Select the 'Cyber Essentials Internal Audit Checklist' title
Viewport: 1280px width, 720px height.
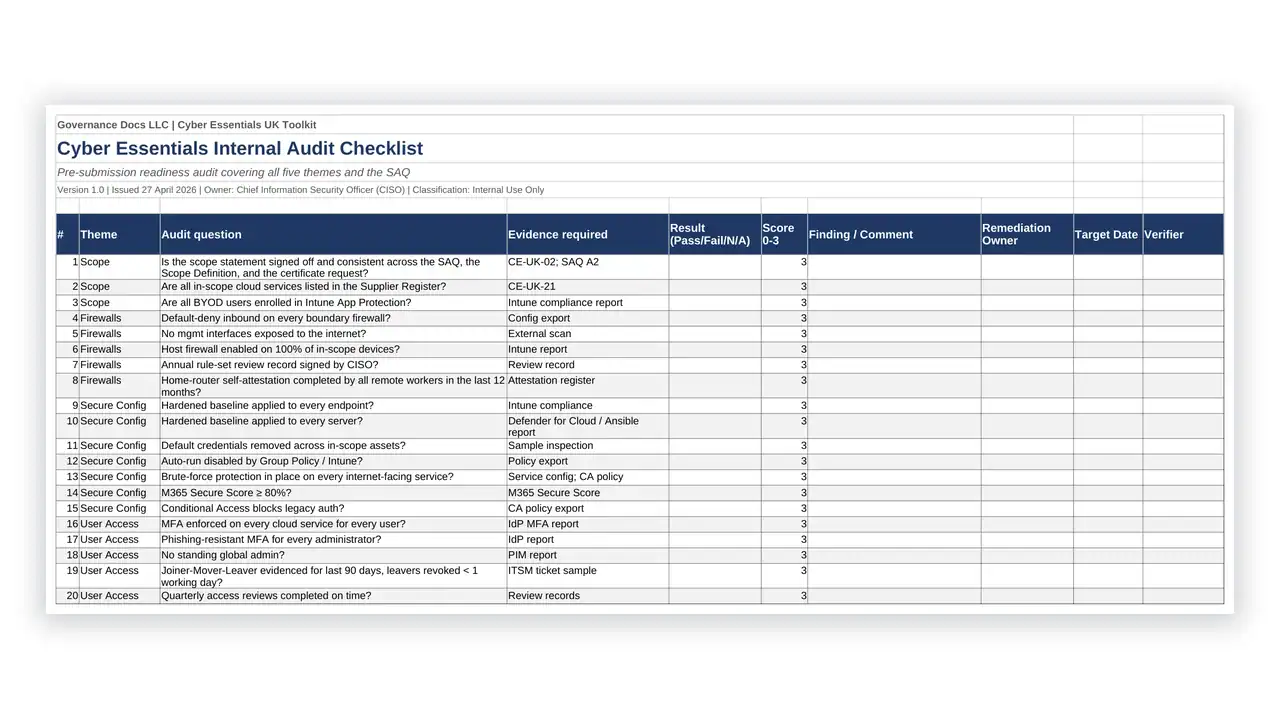click(x=240, y=149)
